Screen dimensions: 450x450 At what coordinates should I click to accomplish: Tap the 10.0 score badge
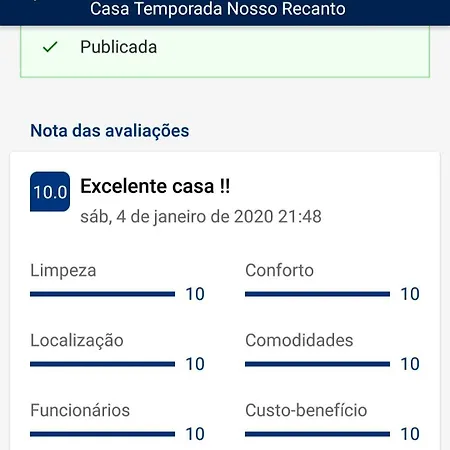point(50,192)
